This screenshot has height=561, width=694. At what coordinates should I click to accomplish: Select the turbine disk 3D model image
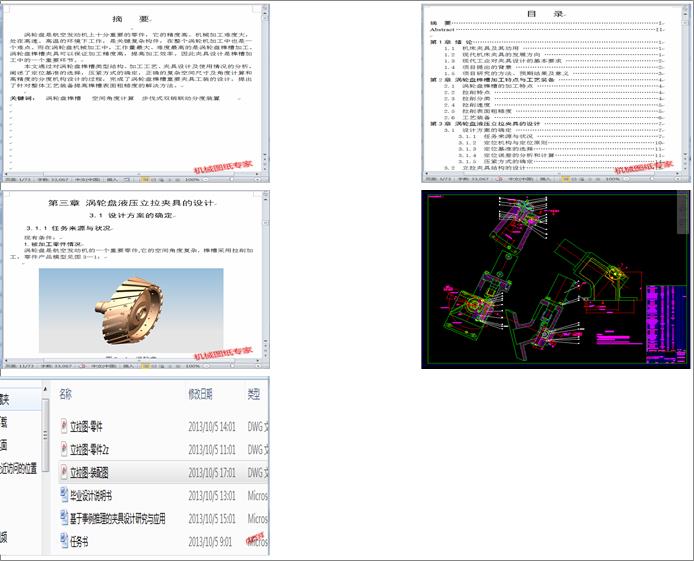point(131,310)
